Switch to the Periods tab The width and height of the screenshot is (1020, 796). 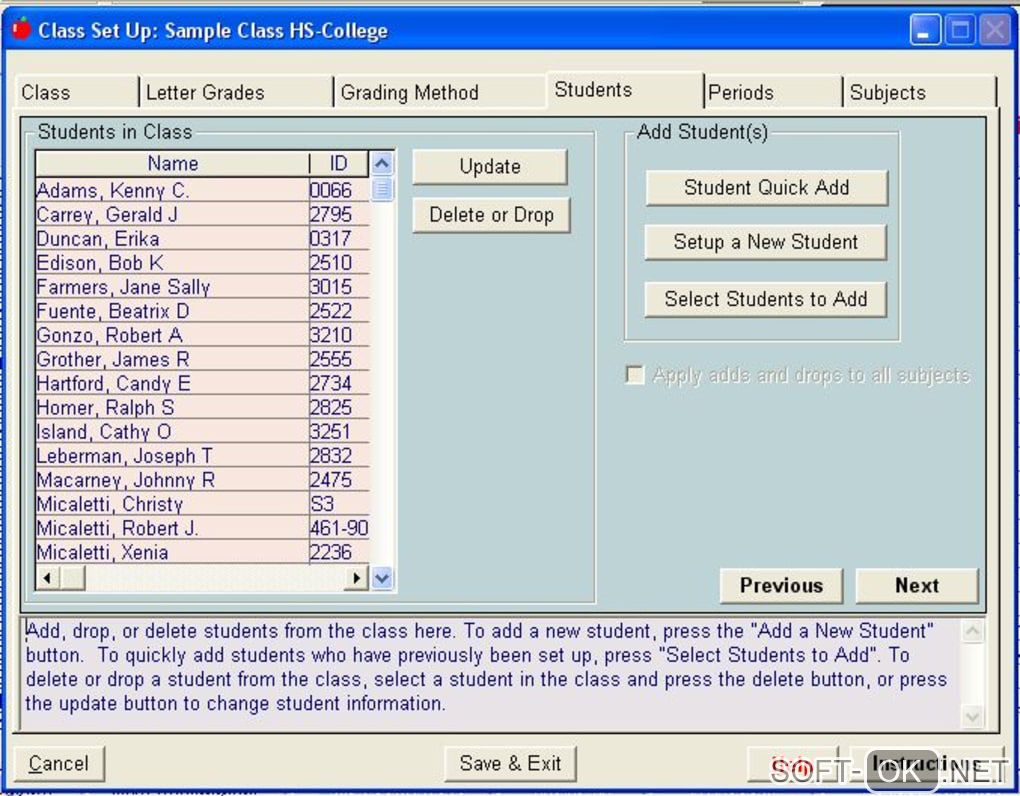coord(773,92)
